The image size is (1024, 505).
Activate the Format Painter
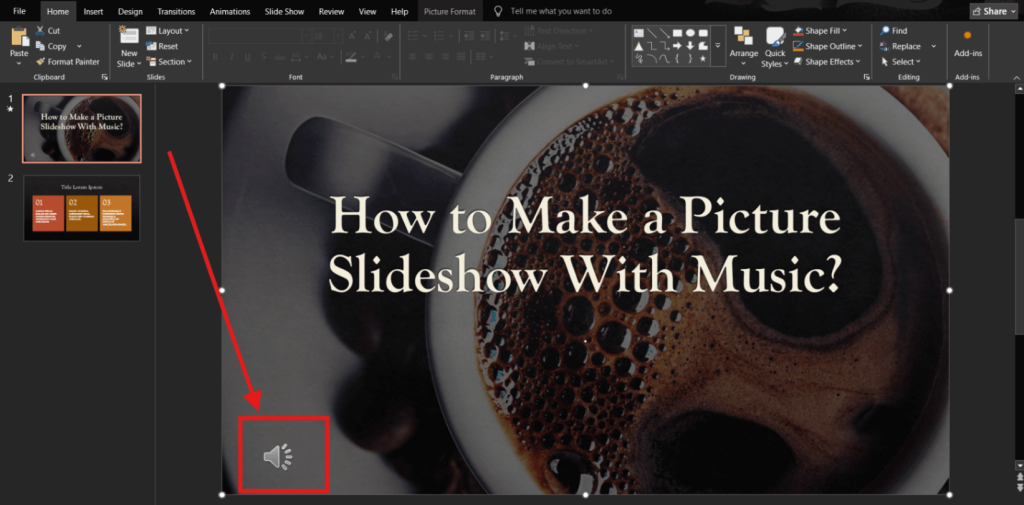point(67,62)
